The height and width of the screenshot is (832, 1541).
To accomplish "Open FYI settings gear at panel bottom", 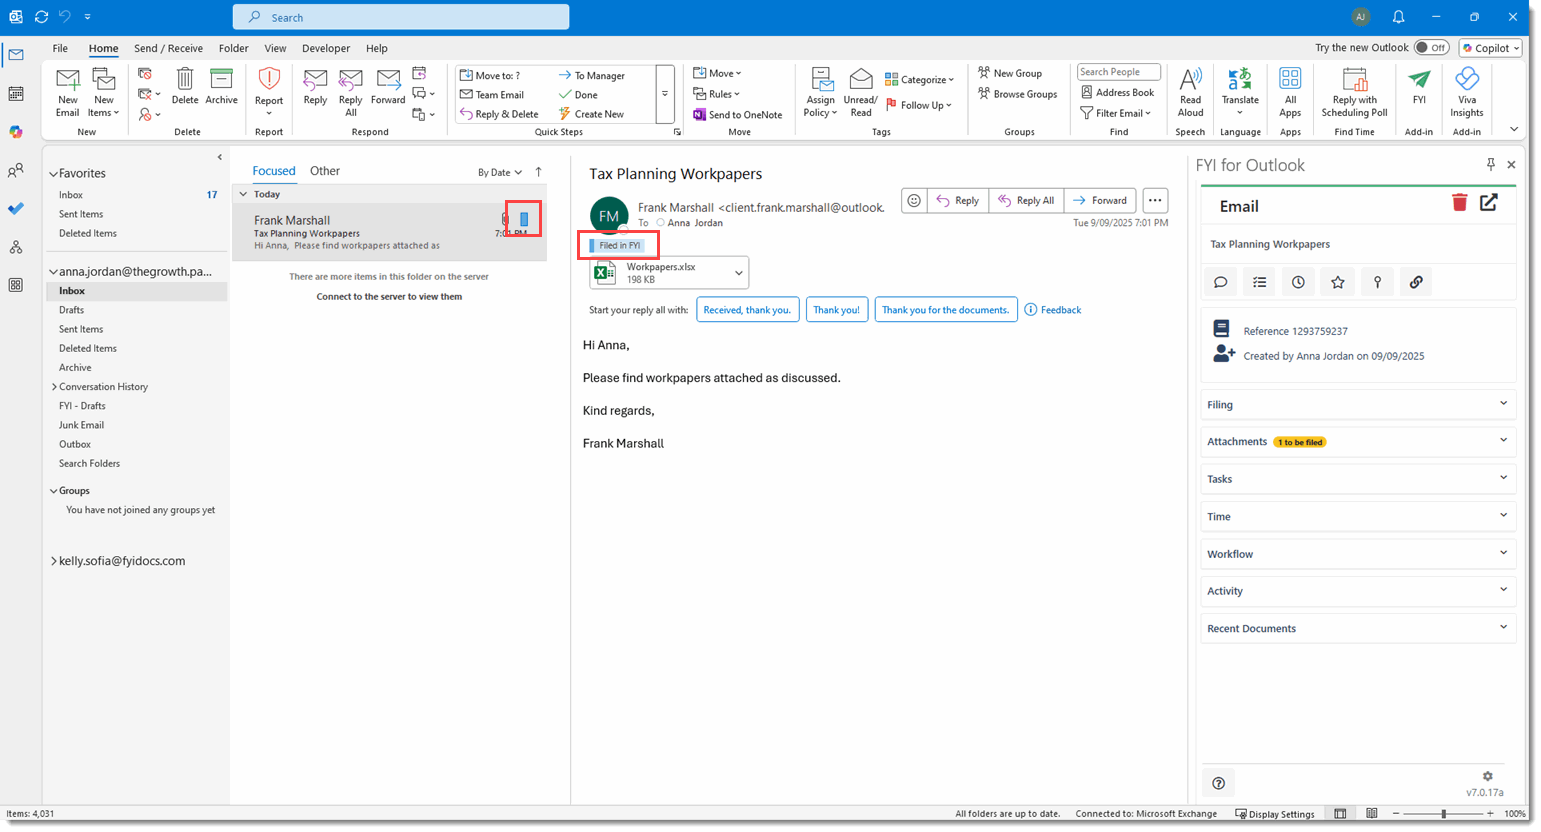I will click(1488, 776).
